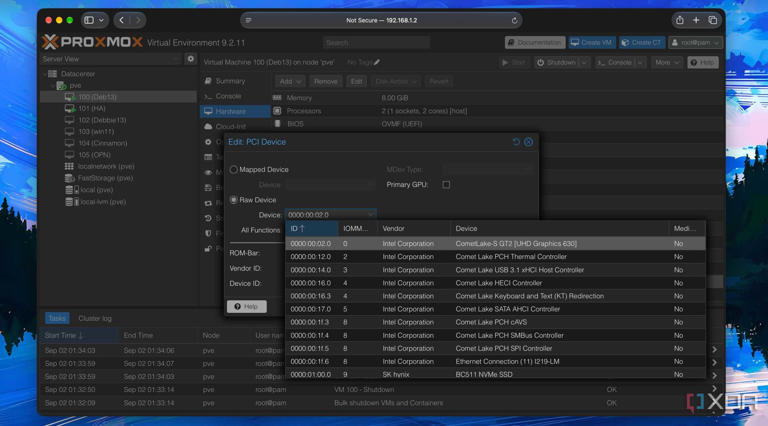The height and width of the screenshot is (426, 768).
Task: Select the Memory hardware row
Action: pos(497,98)
